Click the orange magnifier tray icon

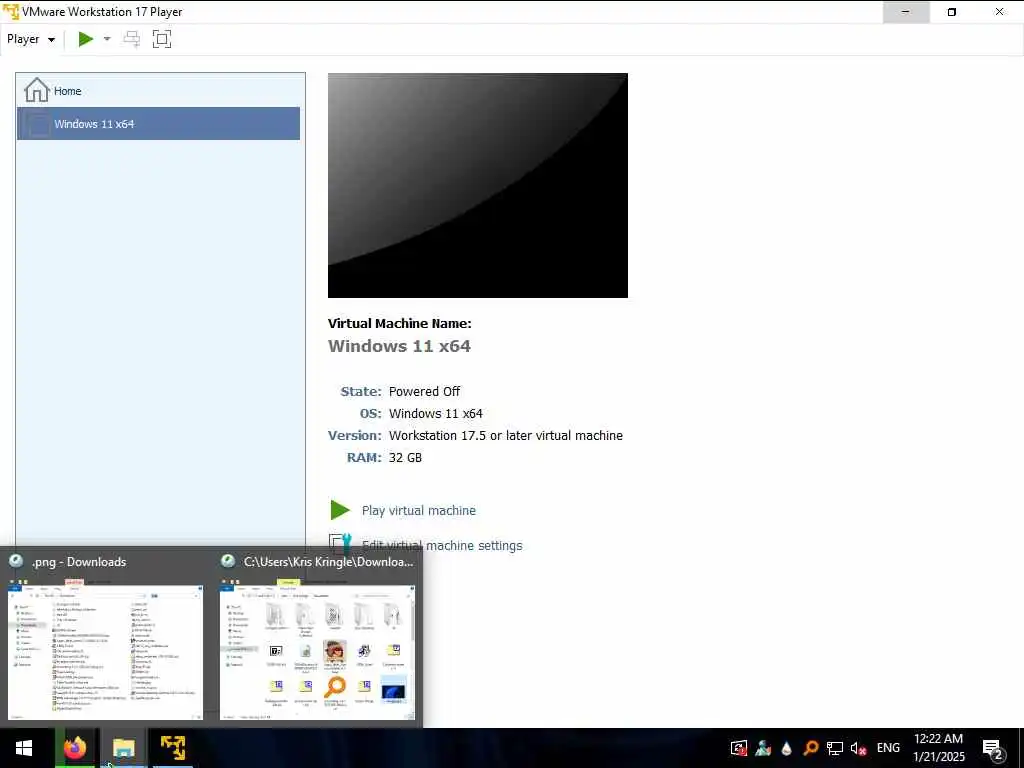810,748
